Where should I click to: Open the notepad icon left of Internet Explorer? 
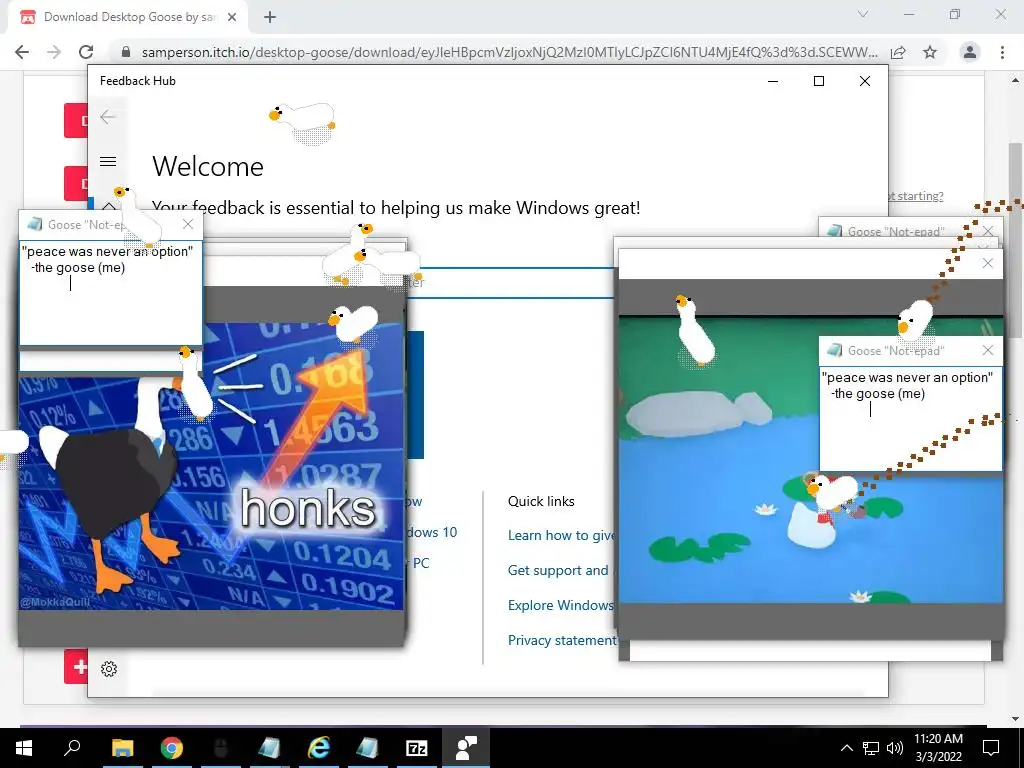point(270,748)
